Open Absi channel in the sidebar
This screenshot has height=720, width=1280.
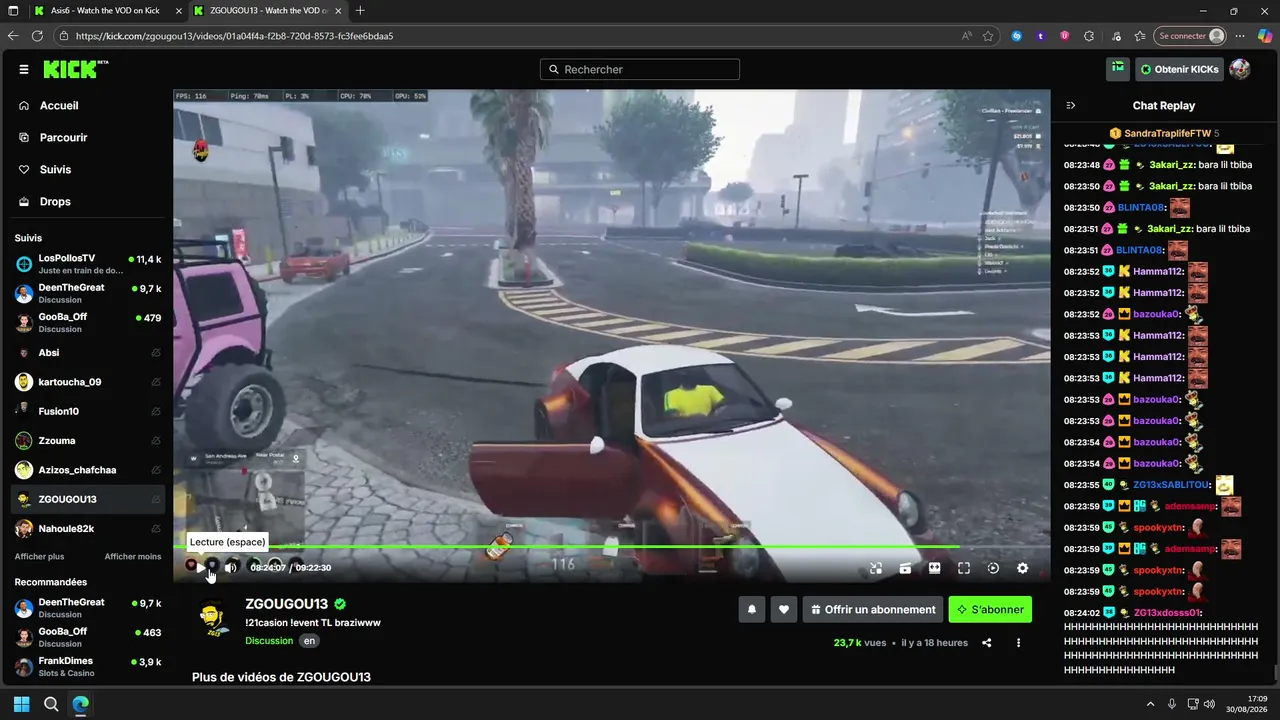(x=88, y=353)
